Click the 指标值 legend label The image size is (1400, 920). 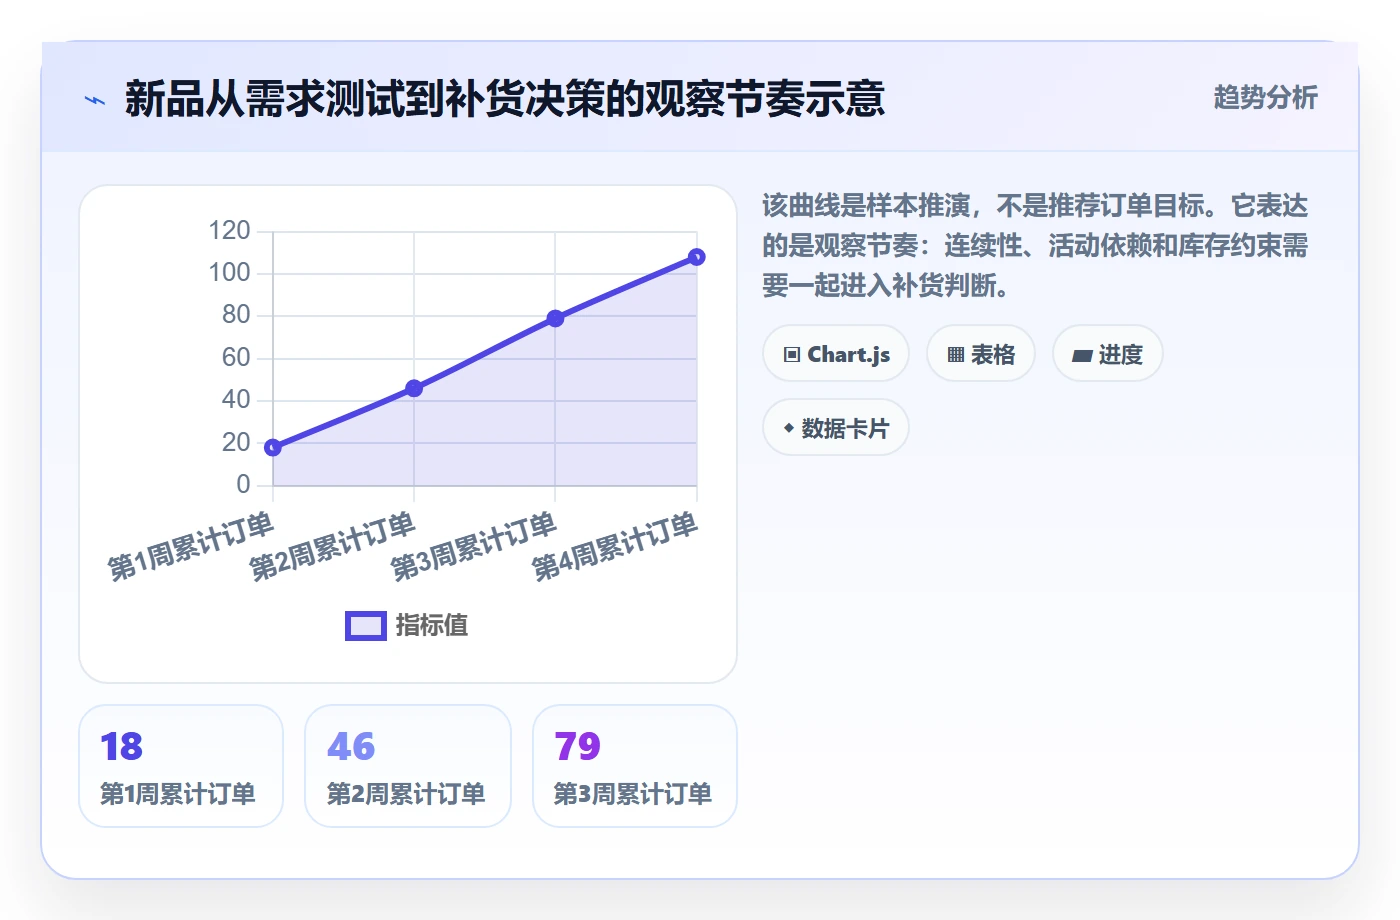tap(432, 626)
